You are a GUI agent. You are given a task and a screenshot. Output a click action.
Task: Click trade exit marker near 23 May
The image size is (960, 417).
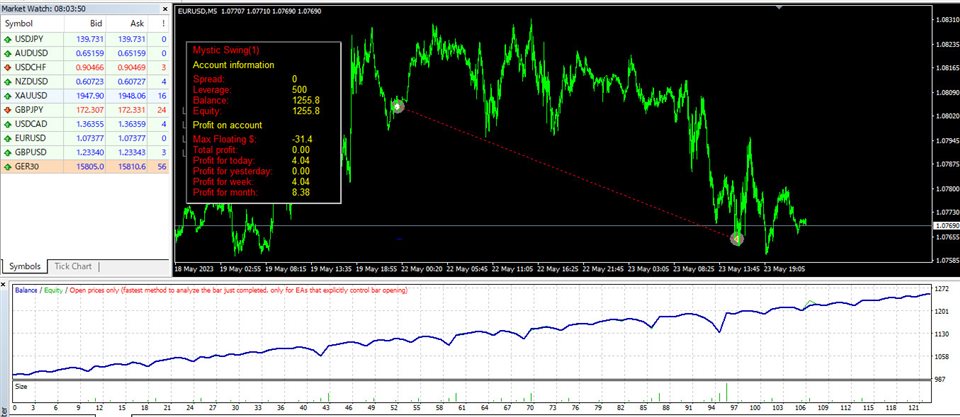(737, 239)
